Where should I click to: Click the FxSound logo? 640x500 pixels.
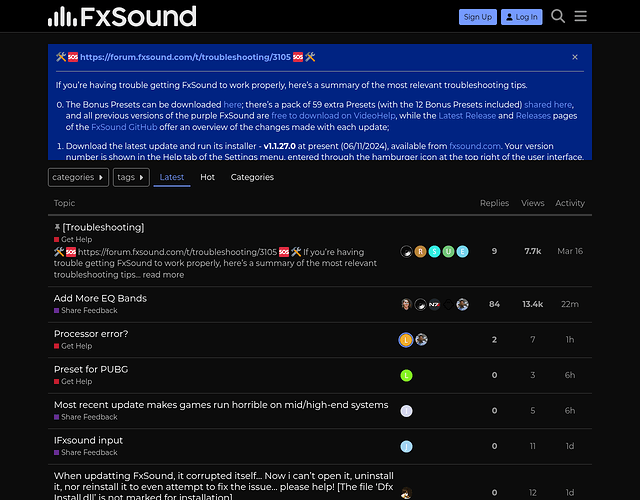pyautogui.click(x=122, y=16)
